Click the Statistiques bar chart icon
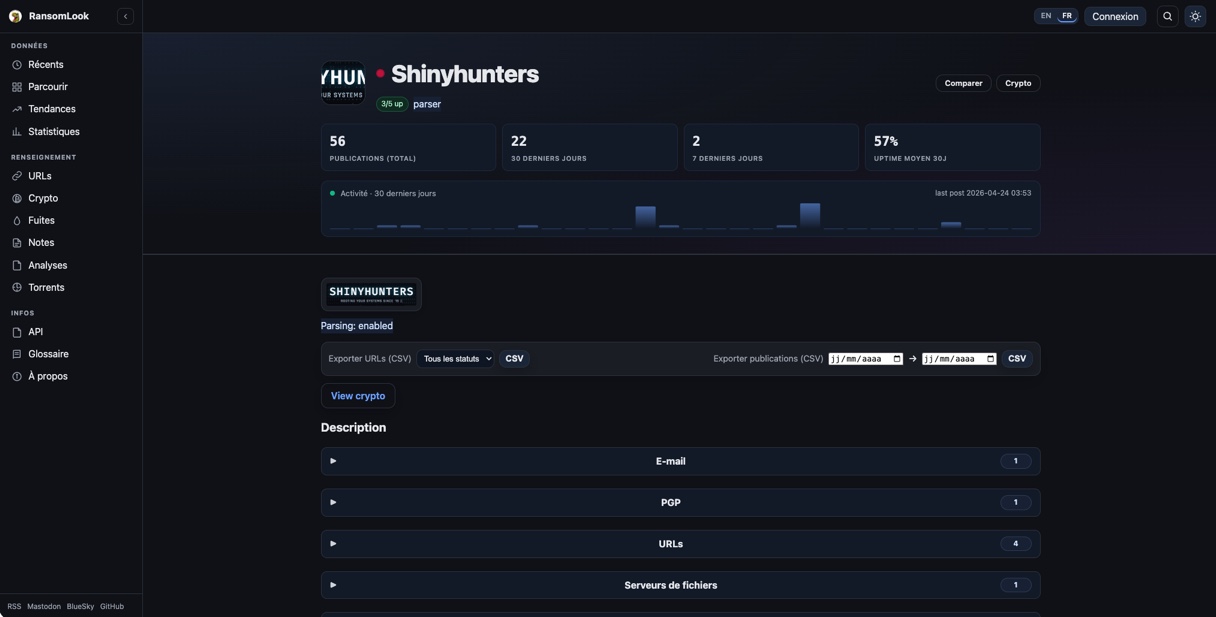 (x=17, y=132)
